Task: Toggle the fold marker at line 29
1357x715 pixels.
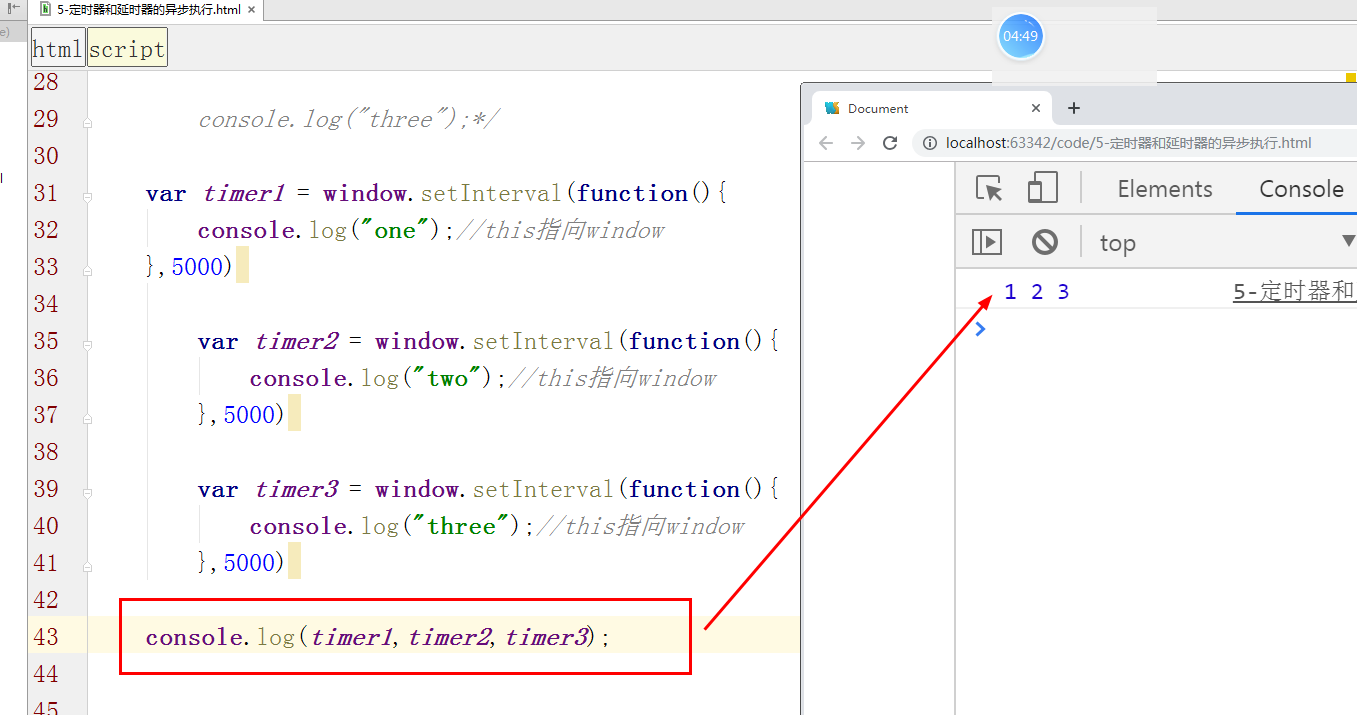Action: point(88,123)
